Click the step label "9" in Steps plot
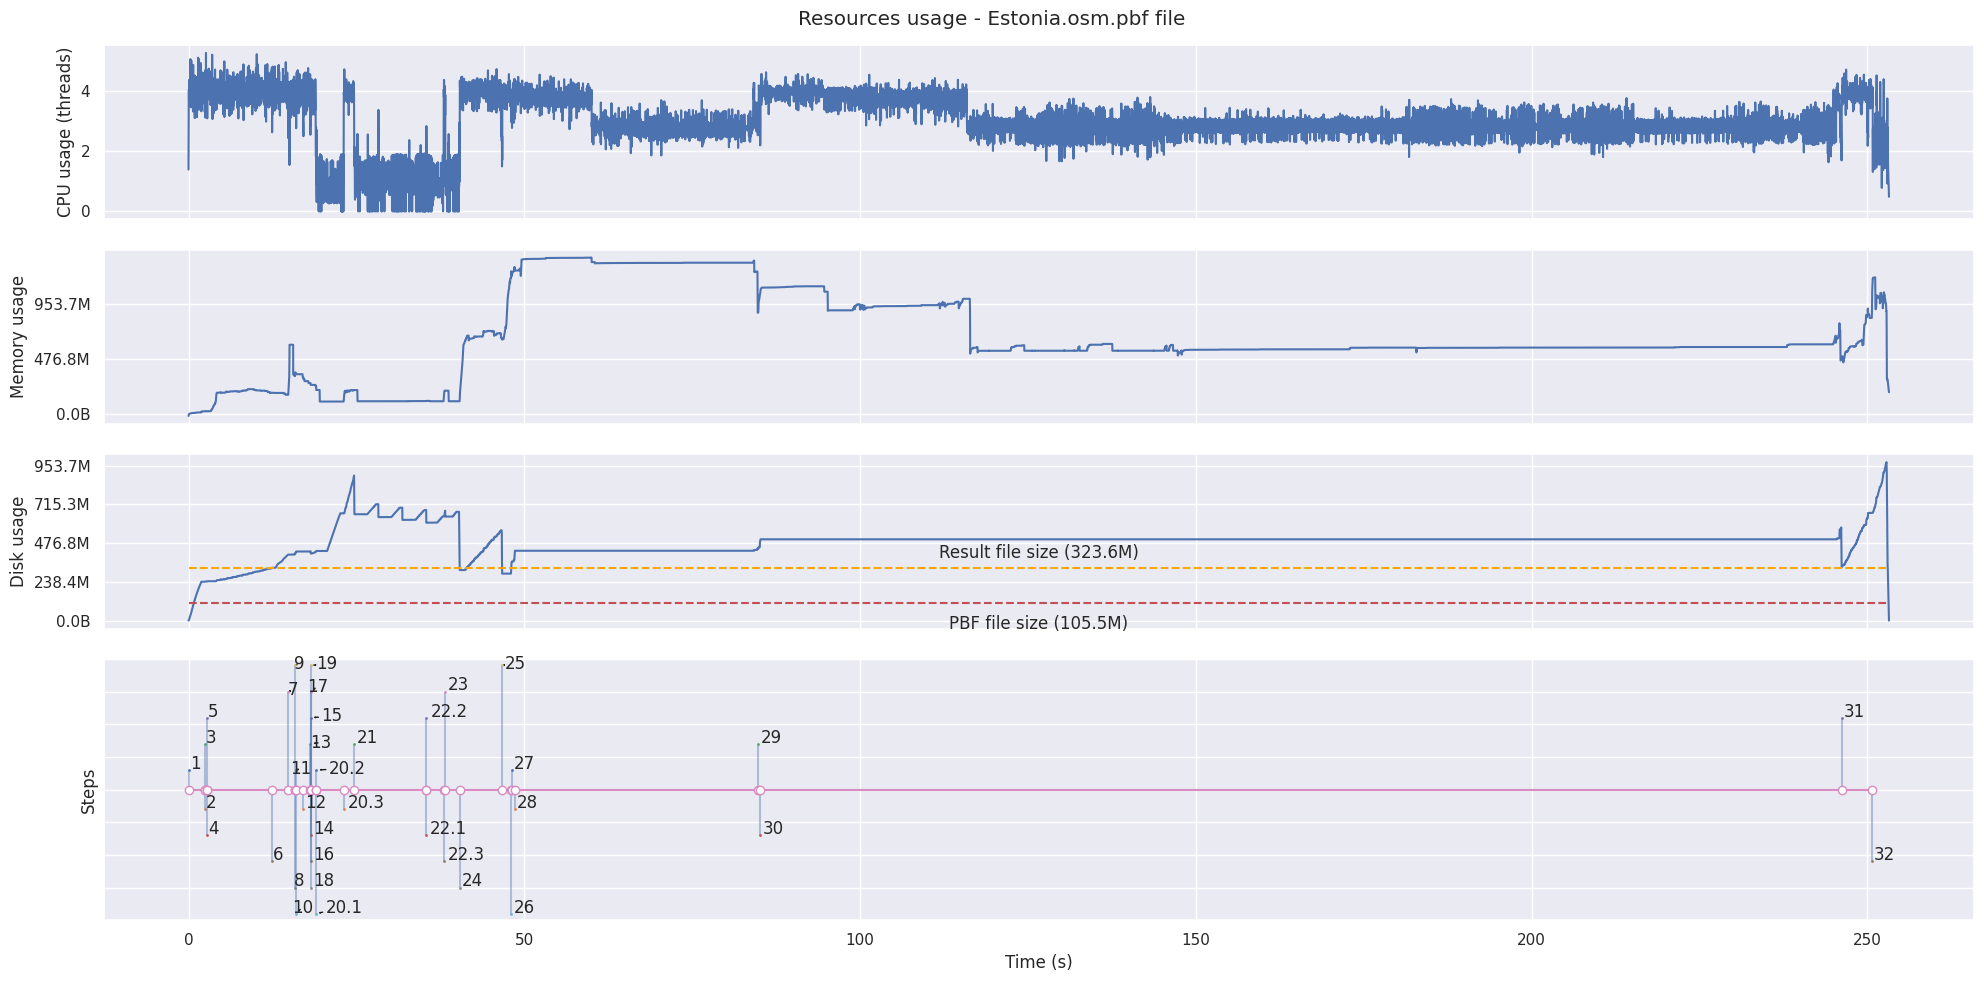The image size is (1984, 982). tap(299, 664)
